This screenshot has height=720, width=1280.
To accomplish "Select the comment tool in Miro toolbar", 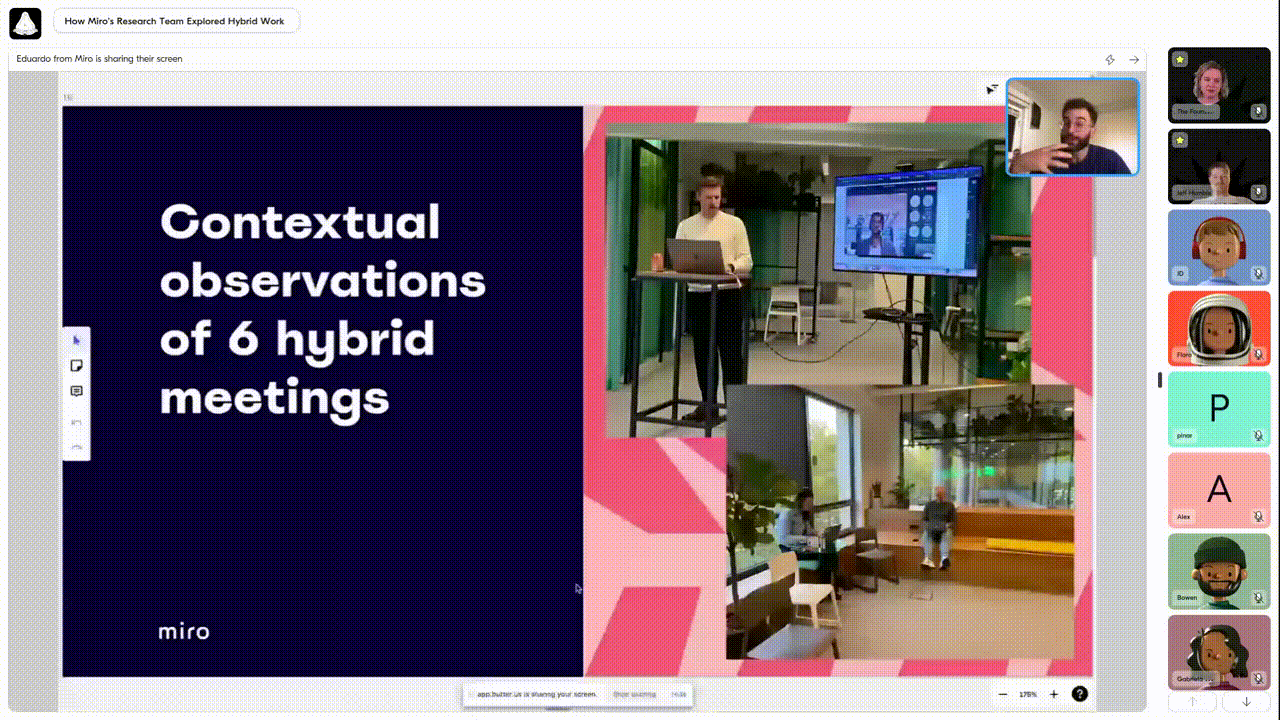I will (x=77, y=391).
